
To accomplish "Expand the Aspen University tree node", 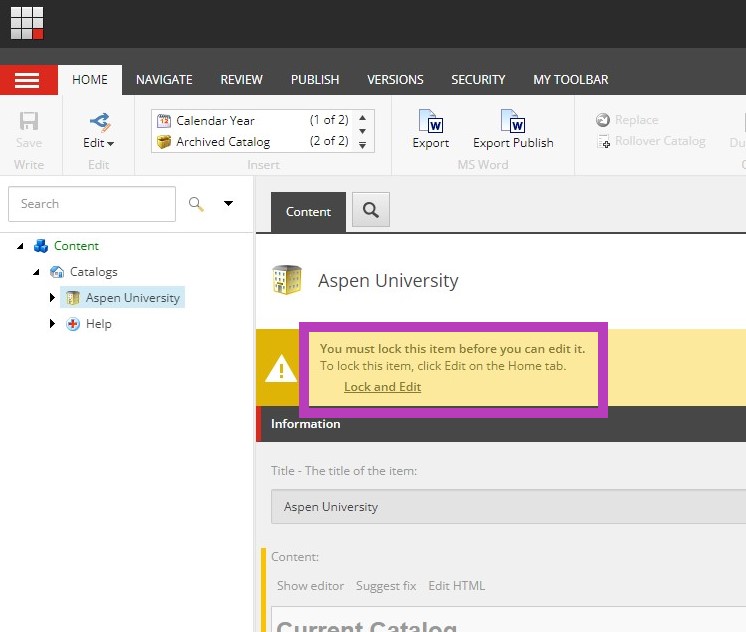I will click(53, 298).
